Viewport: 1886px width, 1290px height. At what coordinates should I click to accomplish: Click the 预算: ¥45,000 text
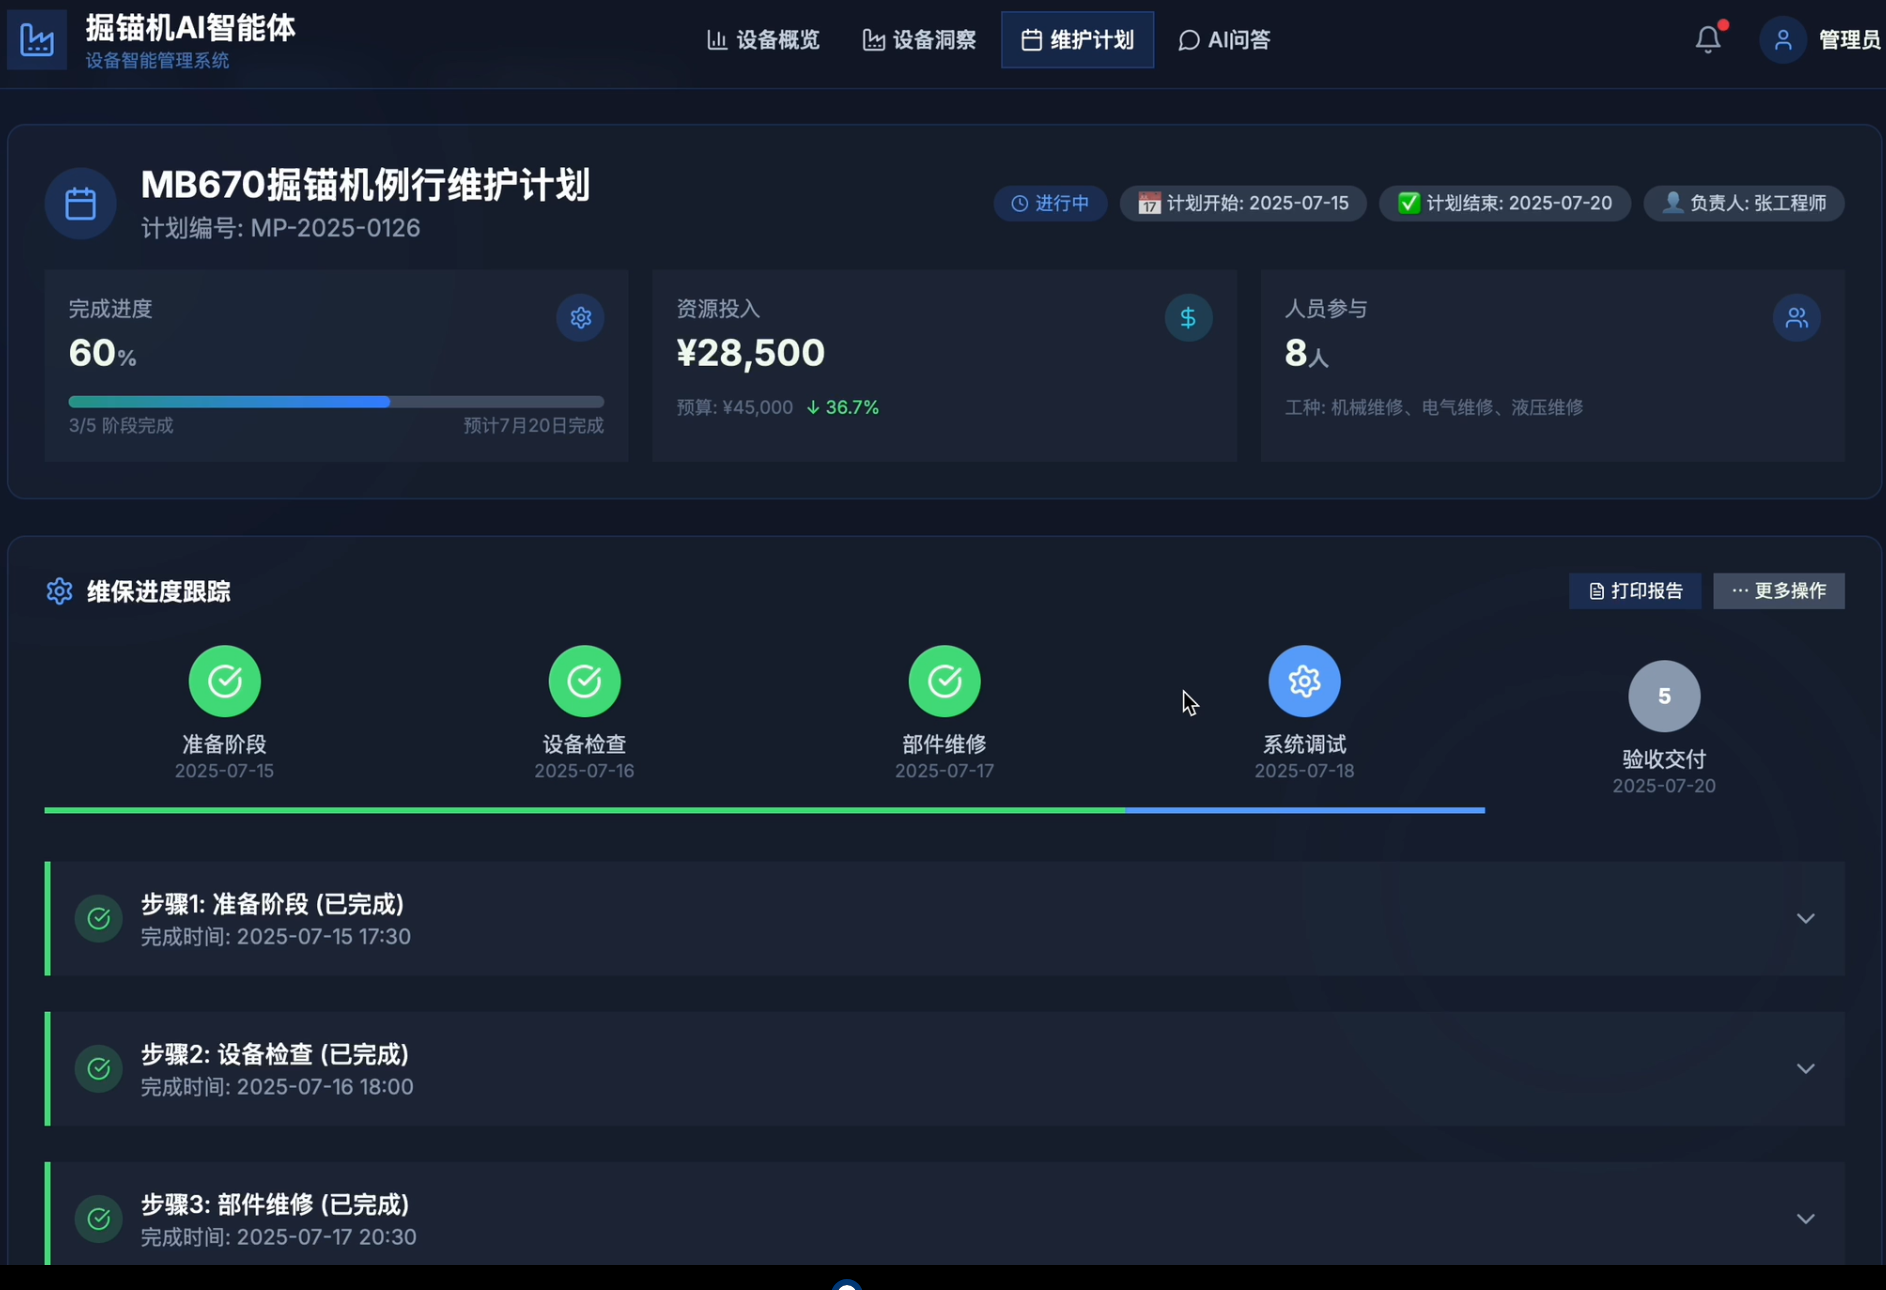coord(735,407)
